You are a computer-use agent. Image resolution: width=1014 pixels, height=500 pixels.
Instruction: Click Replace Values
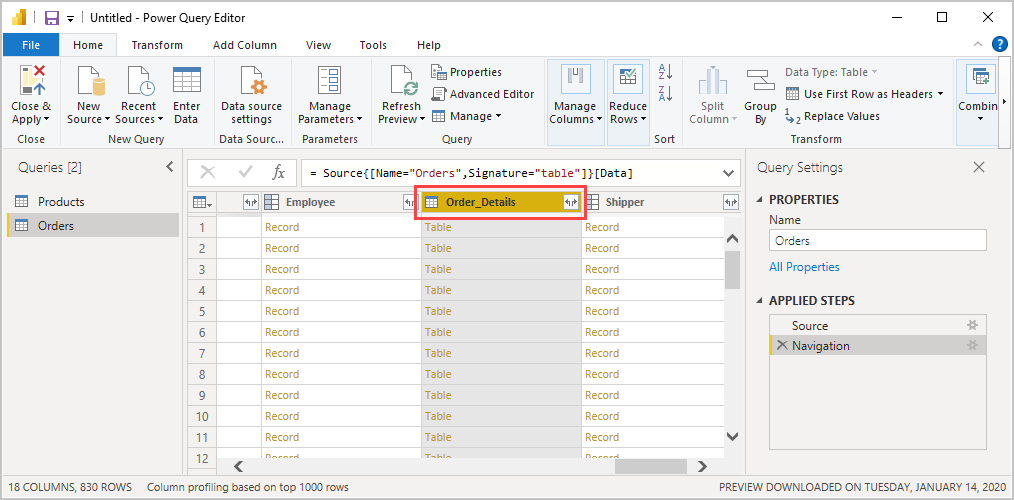832,116
